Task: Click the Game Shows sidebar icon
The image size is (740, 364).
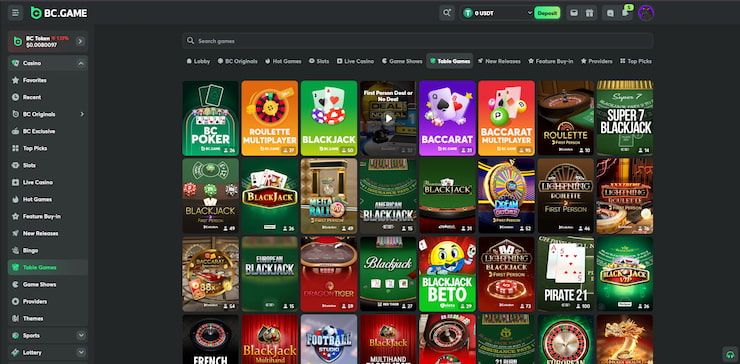Action: pyautogui.click(x=16, y=284)
